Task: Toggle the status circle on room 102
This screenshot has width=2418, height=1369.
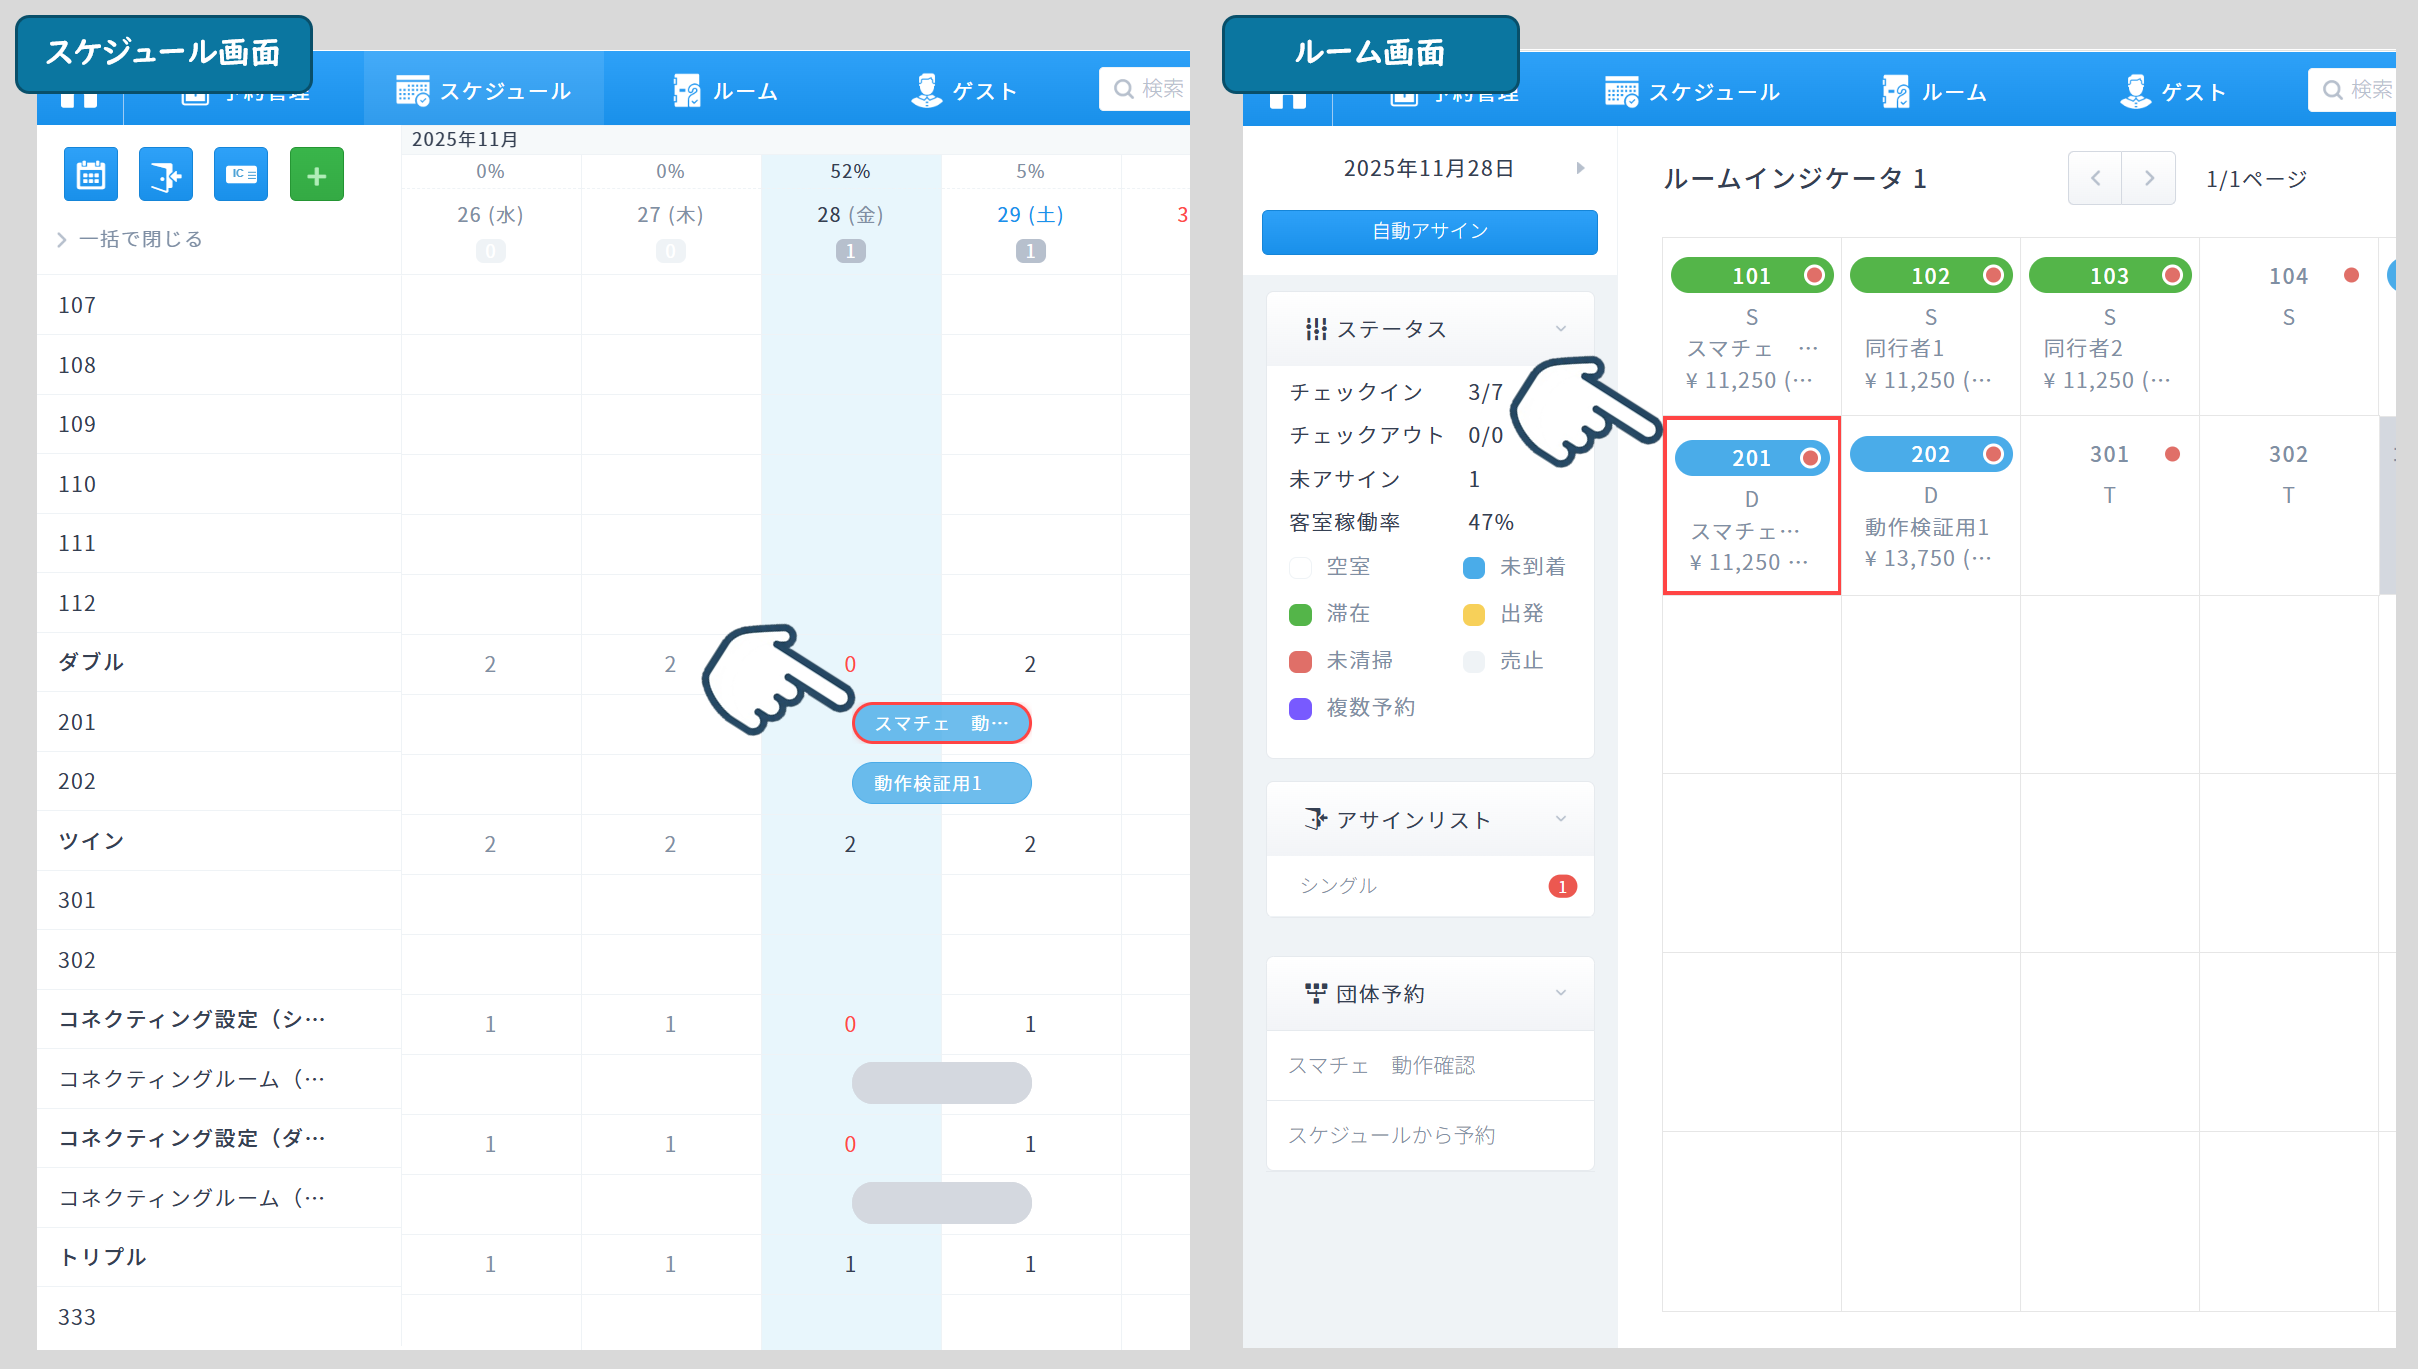Action: [1993, 275]
